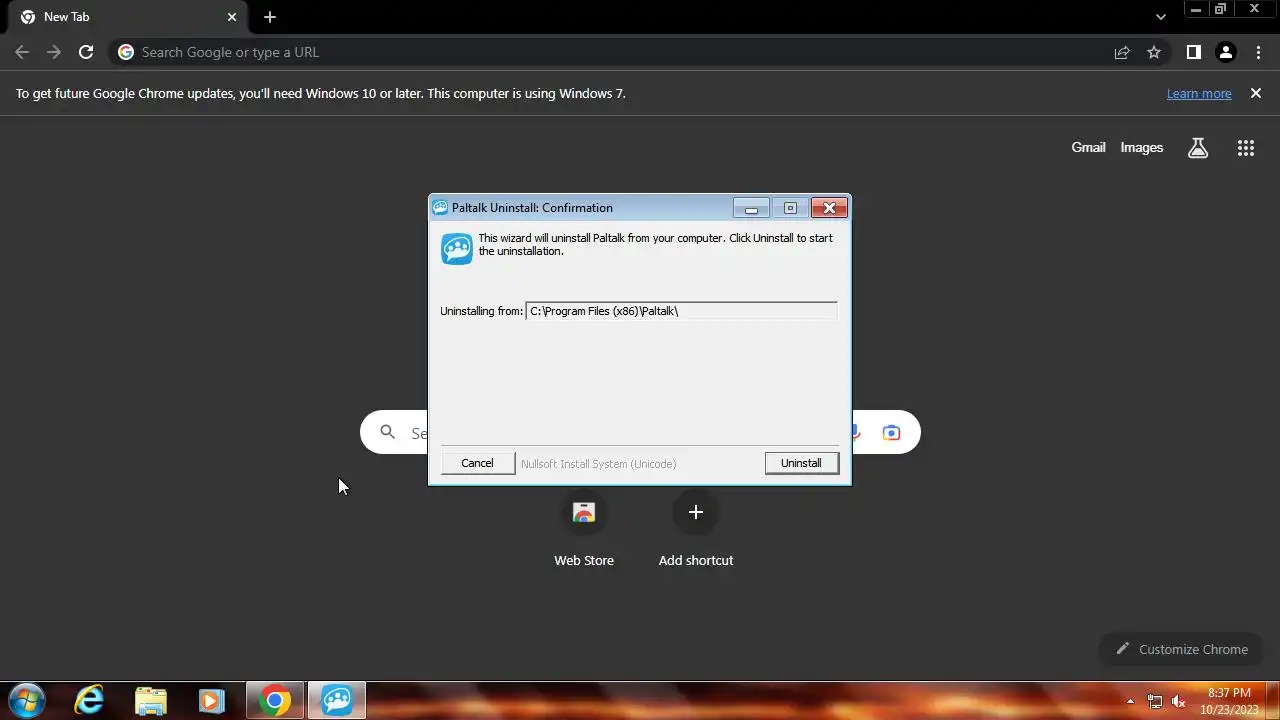Image resolution: width=1280 pixels, height=720 pixels.
Task: Switch to Paltalk on taskbar
Action: point(336,700)
